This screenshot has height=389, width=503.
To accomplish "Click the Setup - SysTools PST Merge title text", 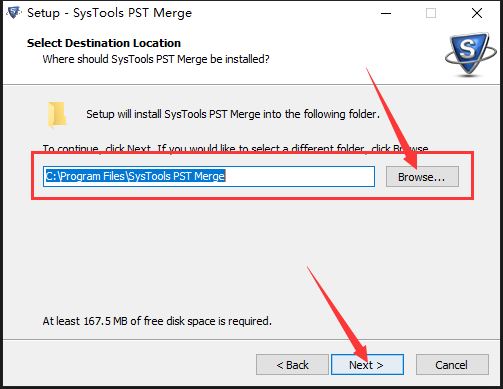I will [x=109, y=13].
